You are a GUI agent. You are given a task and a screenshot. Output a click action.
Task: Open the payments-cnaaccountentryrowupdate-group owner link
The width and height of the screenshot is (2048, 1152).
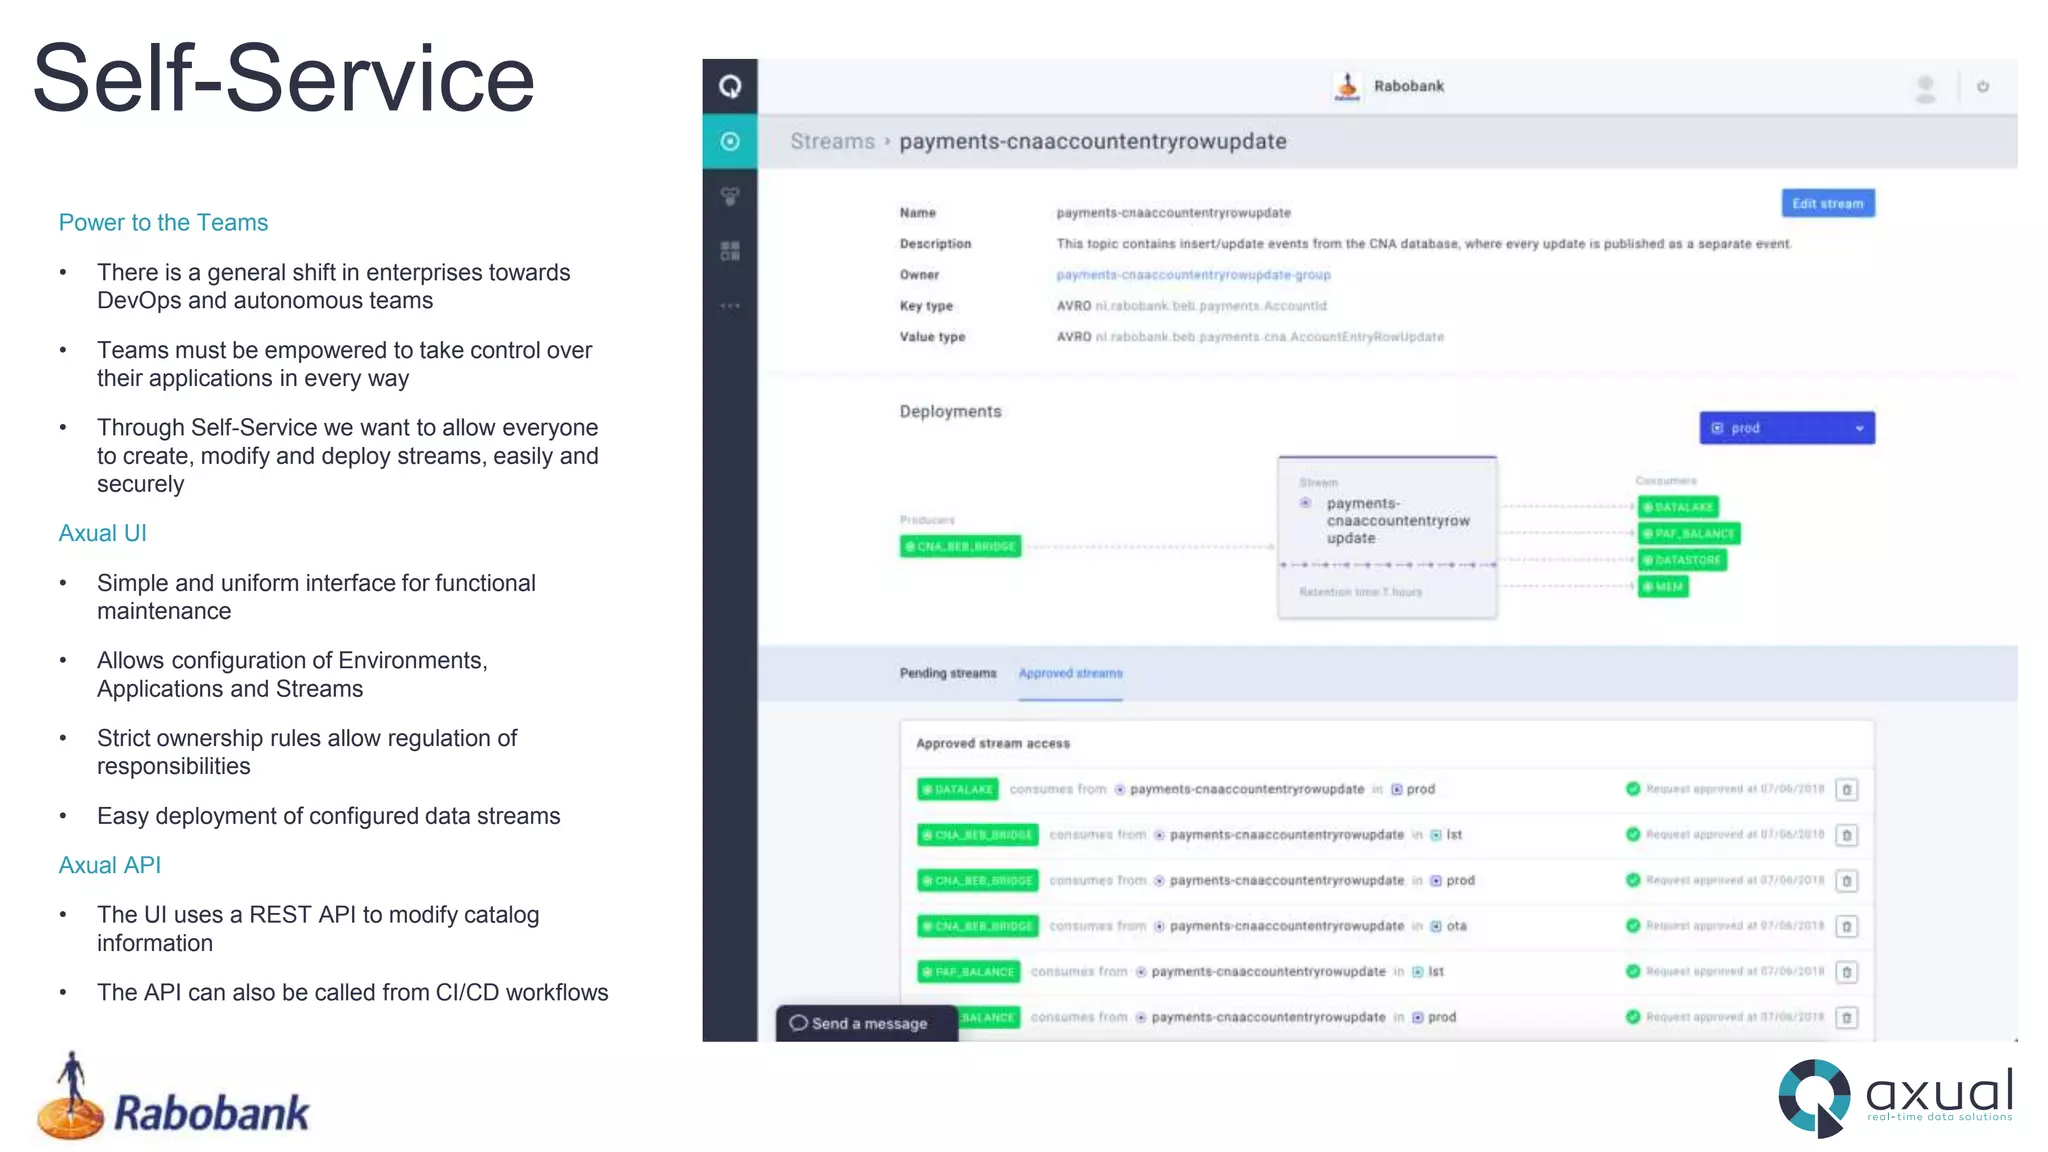click(x=1193, y=275)
